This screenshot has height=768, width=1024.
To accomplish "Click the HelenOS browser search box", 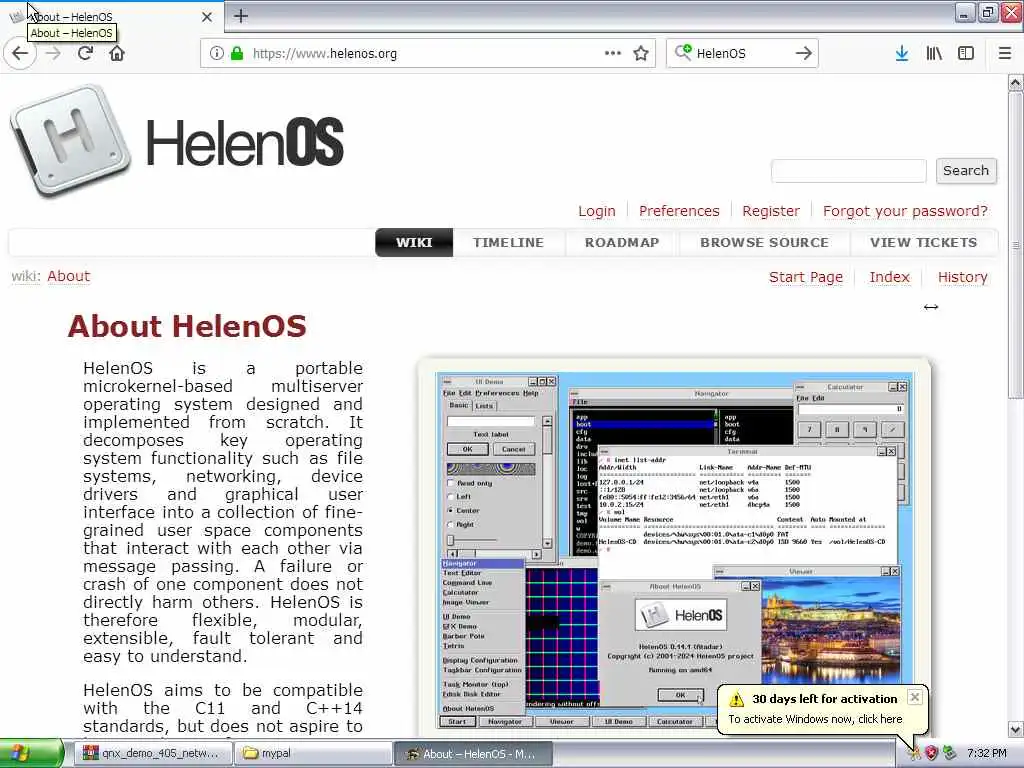I will (743, 54).
